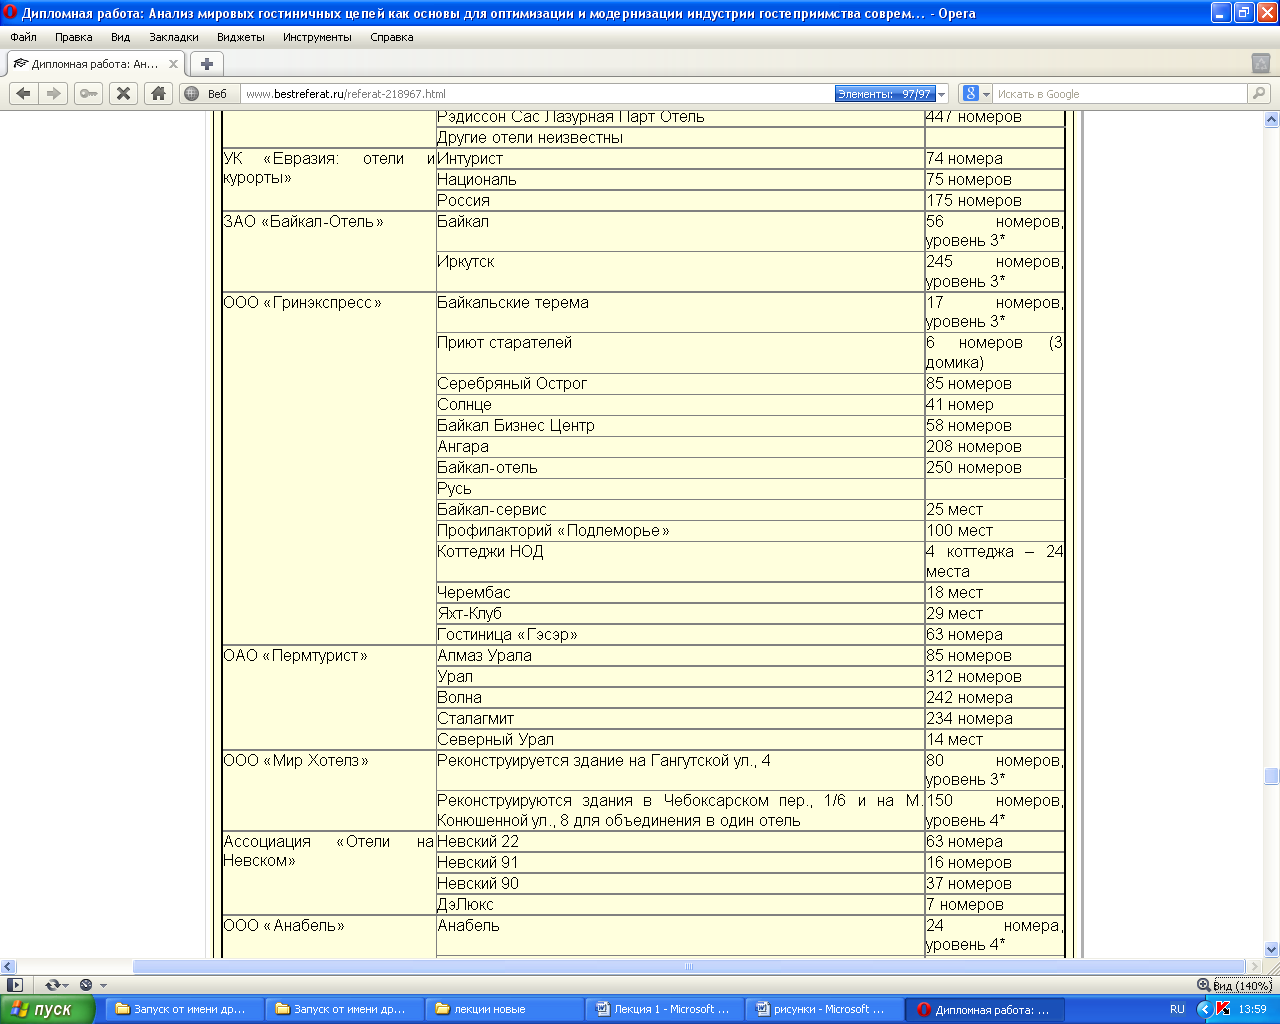Image resolution: width=1280 pixels, height=1024 pixels.
Task: Open the closed tabs trash icon
Action: click(1261, 63)
